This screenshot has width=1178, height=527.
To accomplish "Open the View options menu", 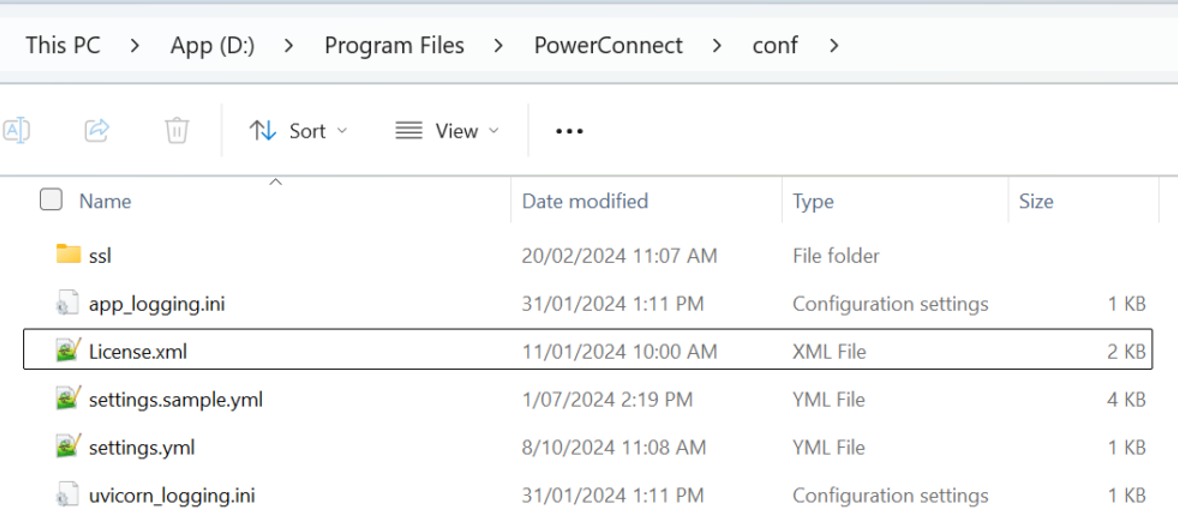I will coord(447,131).
